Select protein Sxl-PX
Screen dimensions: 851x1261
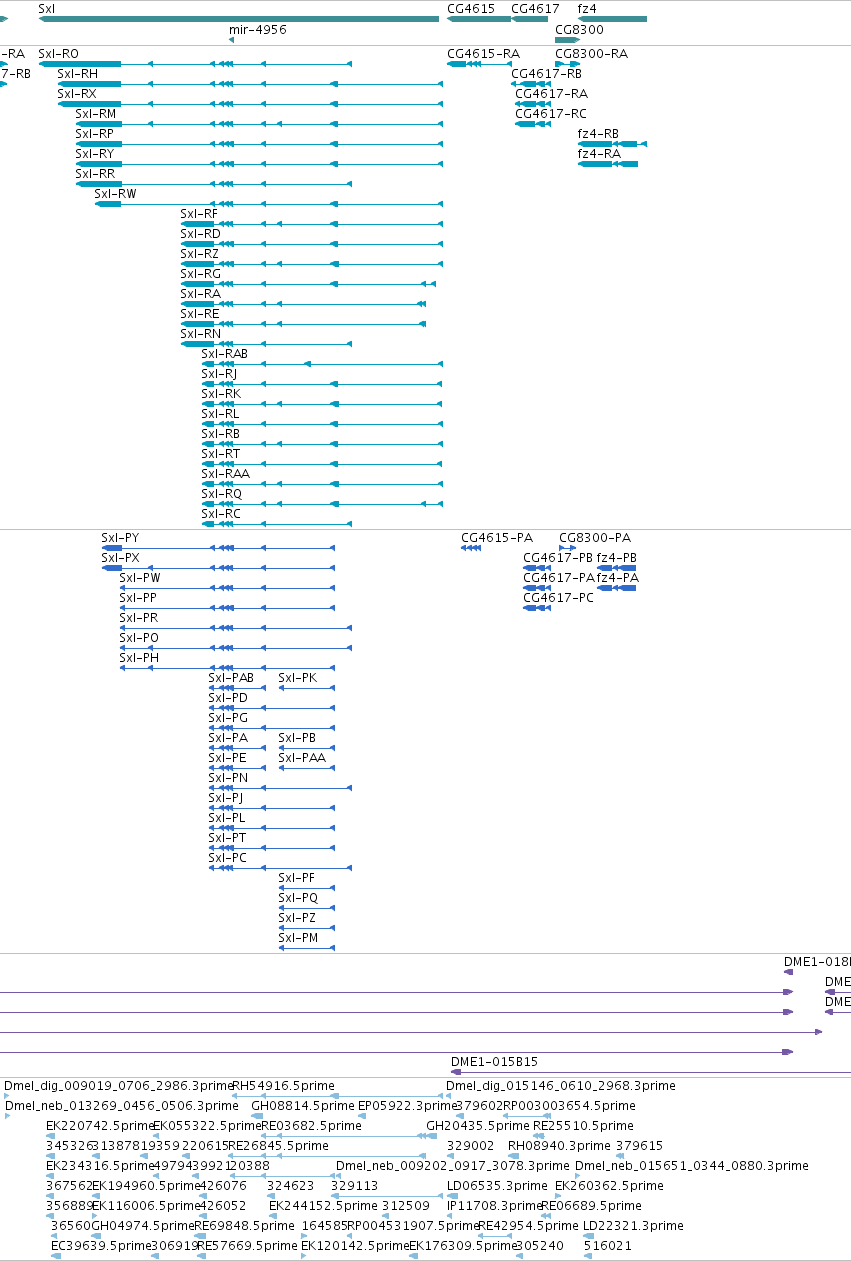coord(120,558)
